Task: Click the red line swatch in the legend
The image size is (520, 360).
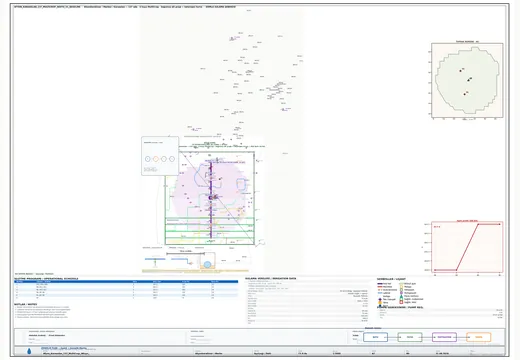Action: pyautogui.click(x=380, y=287)
